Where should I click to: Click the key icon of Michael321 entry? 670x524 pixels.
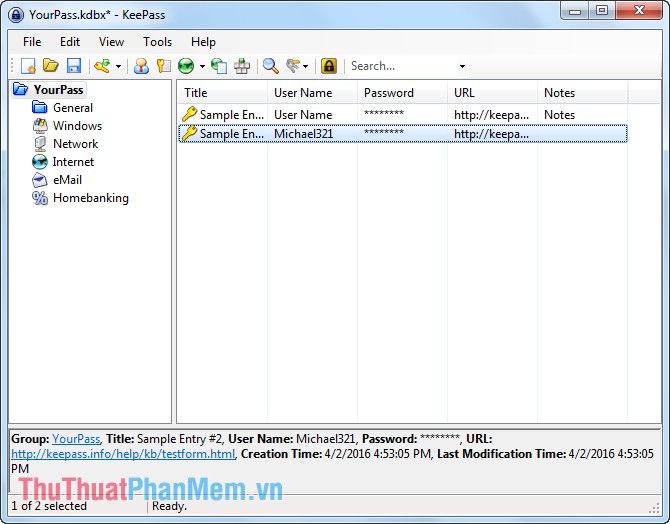pyautogui.click(x=189, y=133)
